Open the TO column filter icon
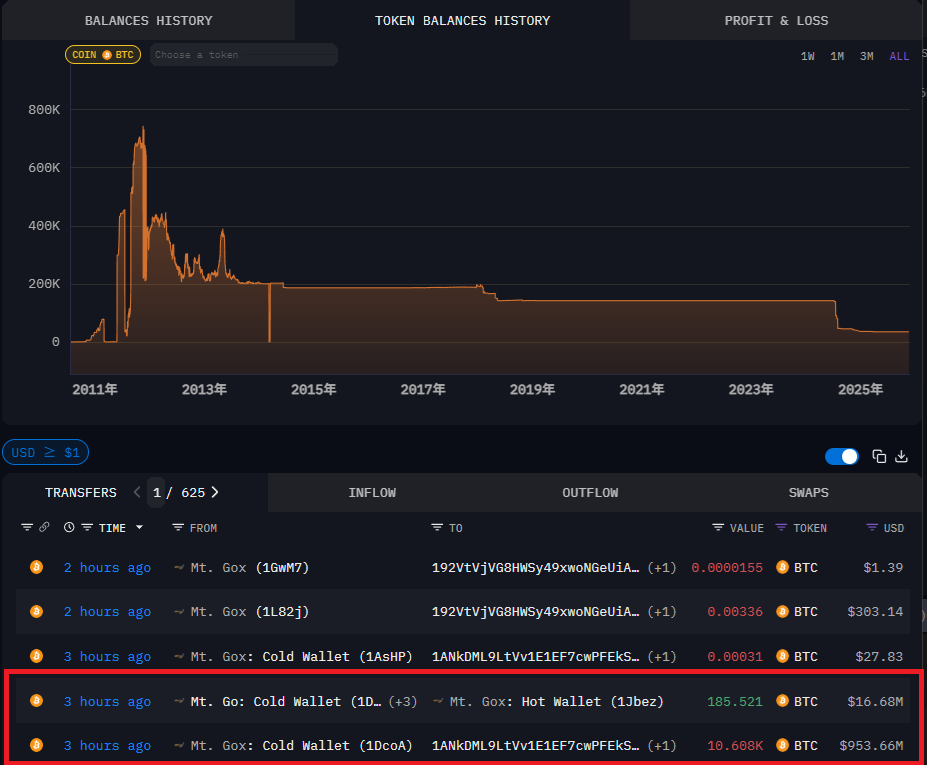Viewport: 927px width, 765px height. (437, 527)
